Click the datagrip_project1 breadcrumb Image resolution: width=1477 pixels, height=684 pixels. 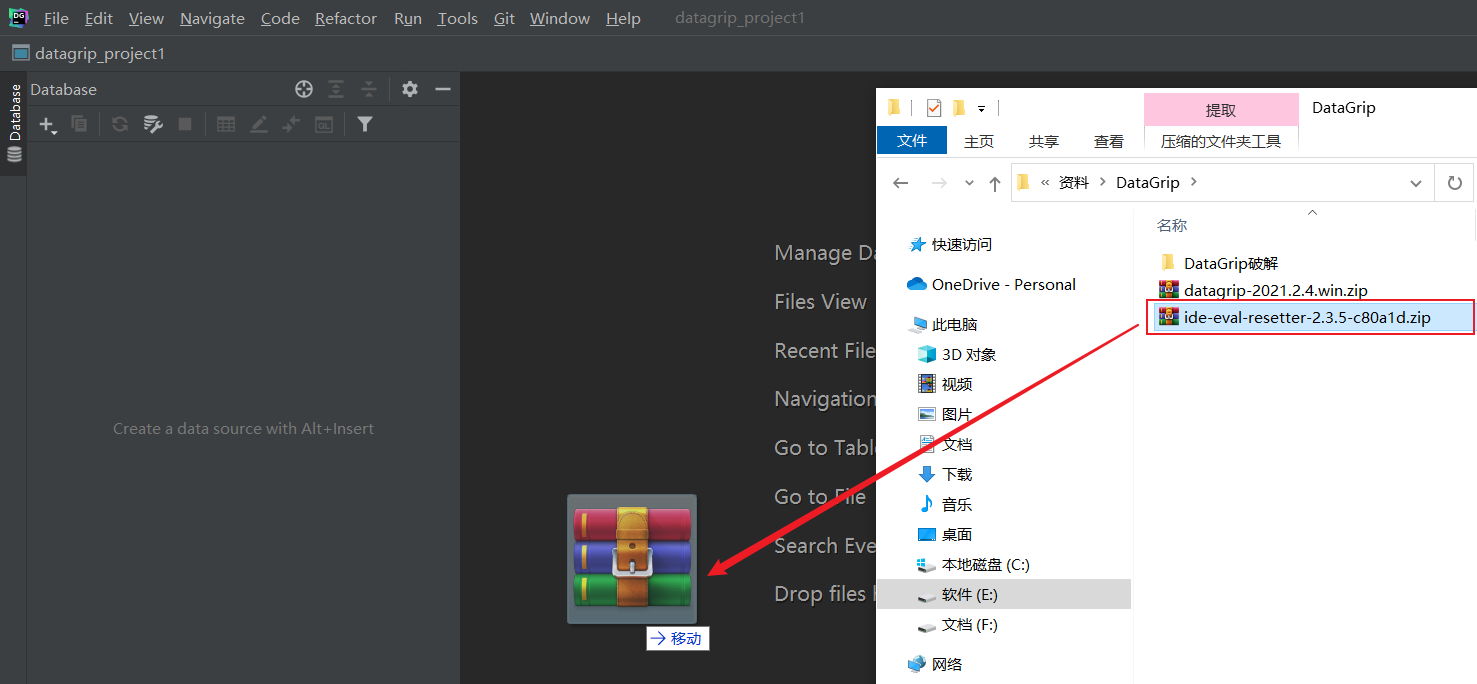click(x=88, y=53)
